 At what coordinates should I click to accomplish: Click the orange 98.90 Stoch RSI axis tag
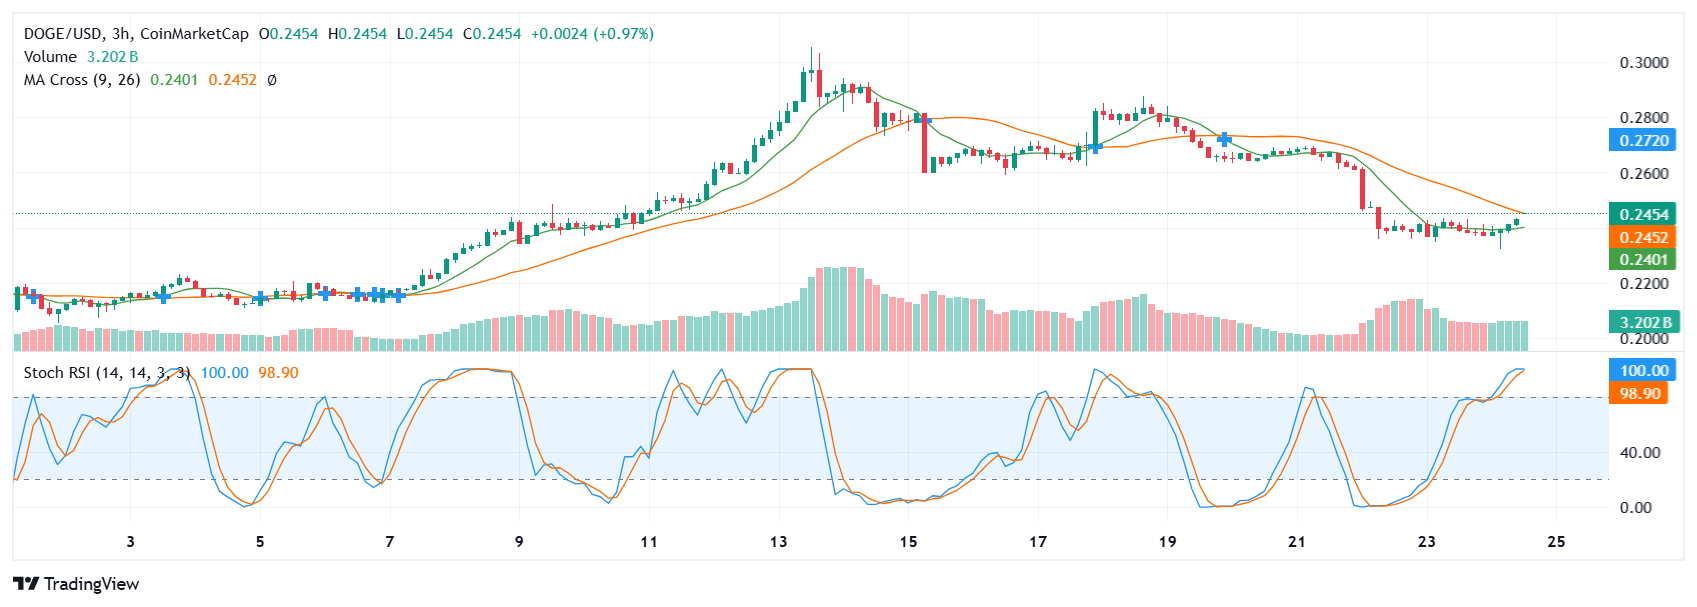(1639, 394)
